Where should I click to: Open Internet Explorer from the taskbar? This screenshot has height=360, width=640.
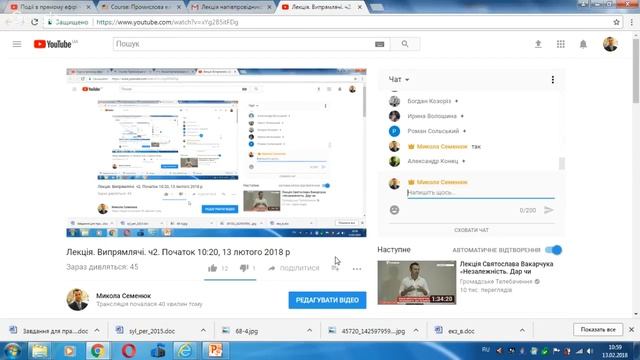tap(185, 351)
